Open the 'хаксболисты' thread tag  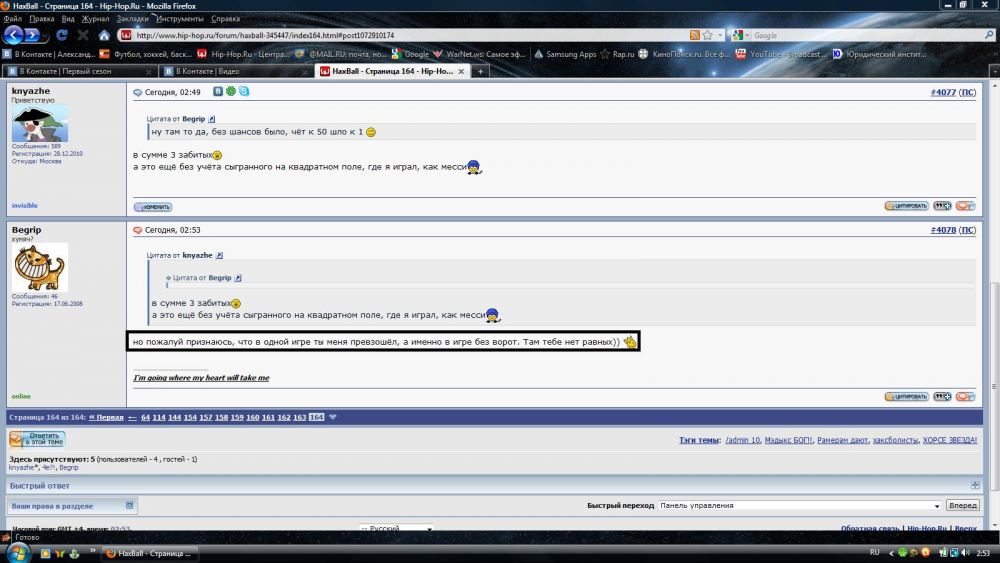pos(895,441)
